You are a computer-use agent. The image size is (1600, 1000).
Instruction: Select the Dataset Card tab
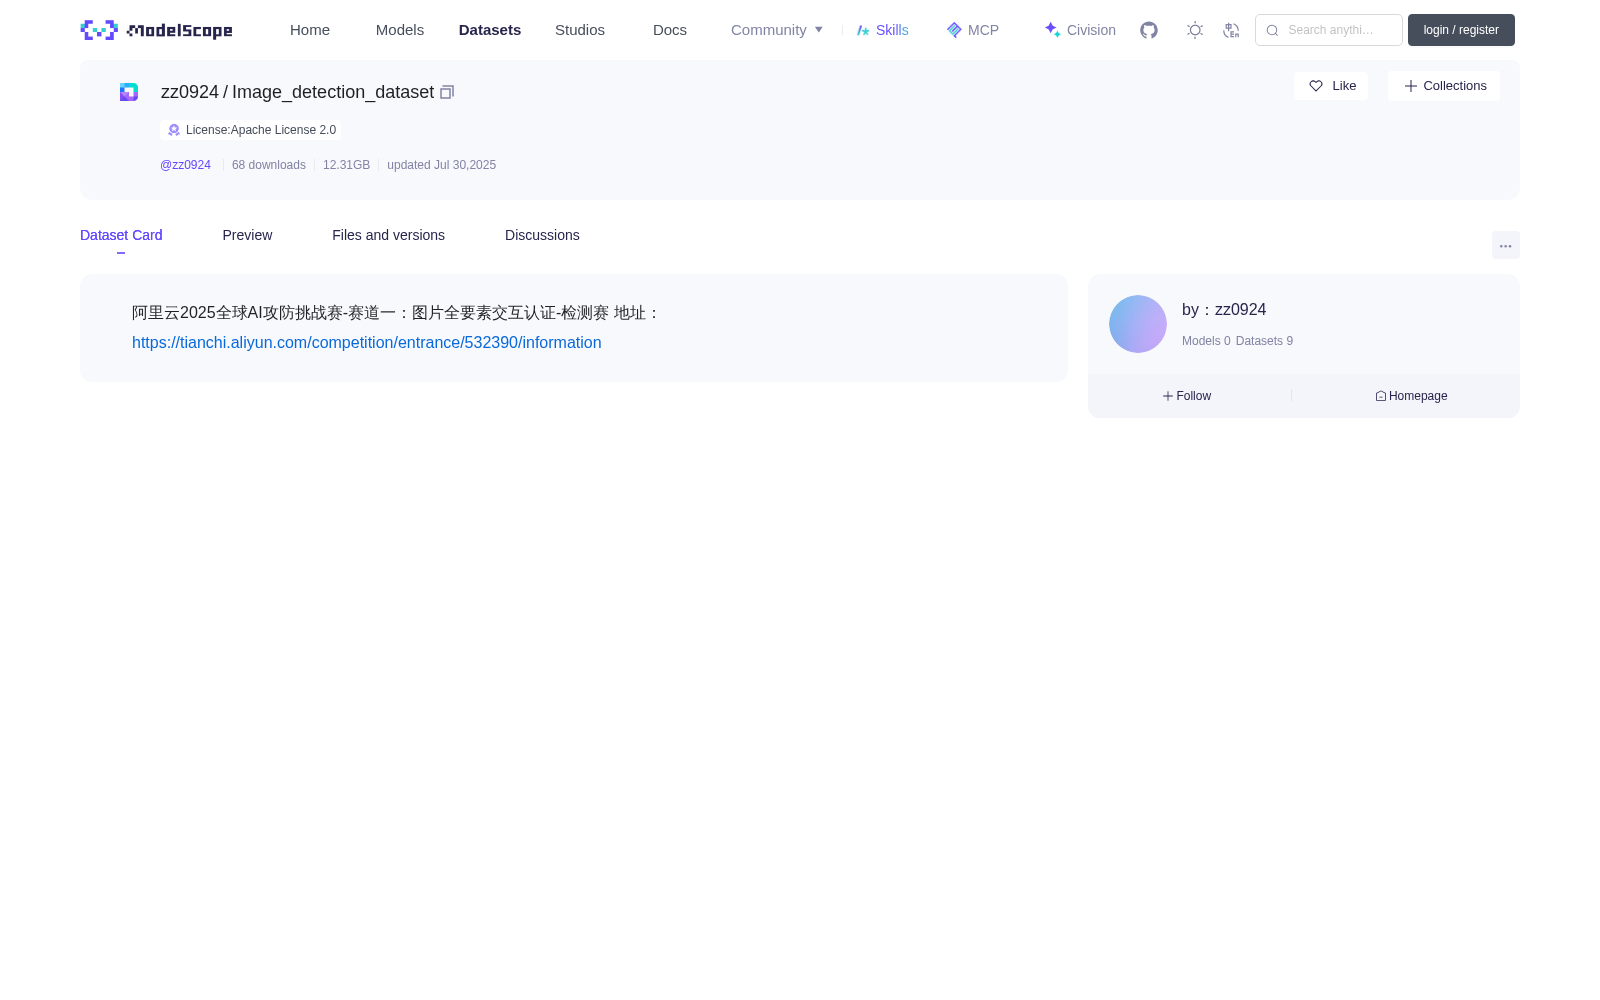tap(121, 235)
